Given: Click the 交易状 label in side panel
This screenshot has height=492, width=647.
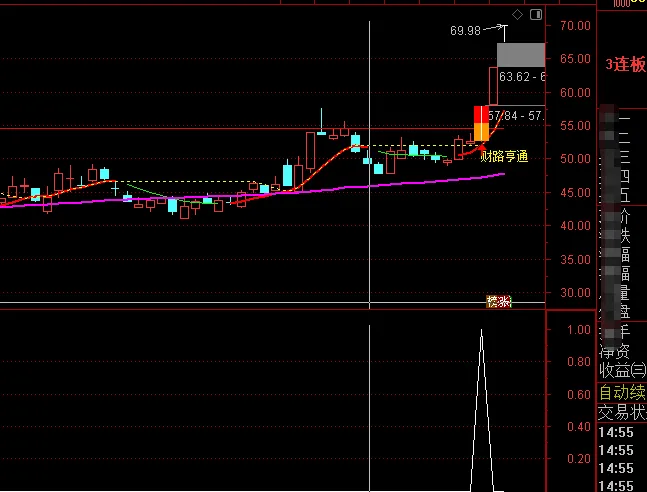Looking at the screenshot, I should pyautogui.click(x=622, y=412).
